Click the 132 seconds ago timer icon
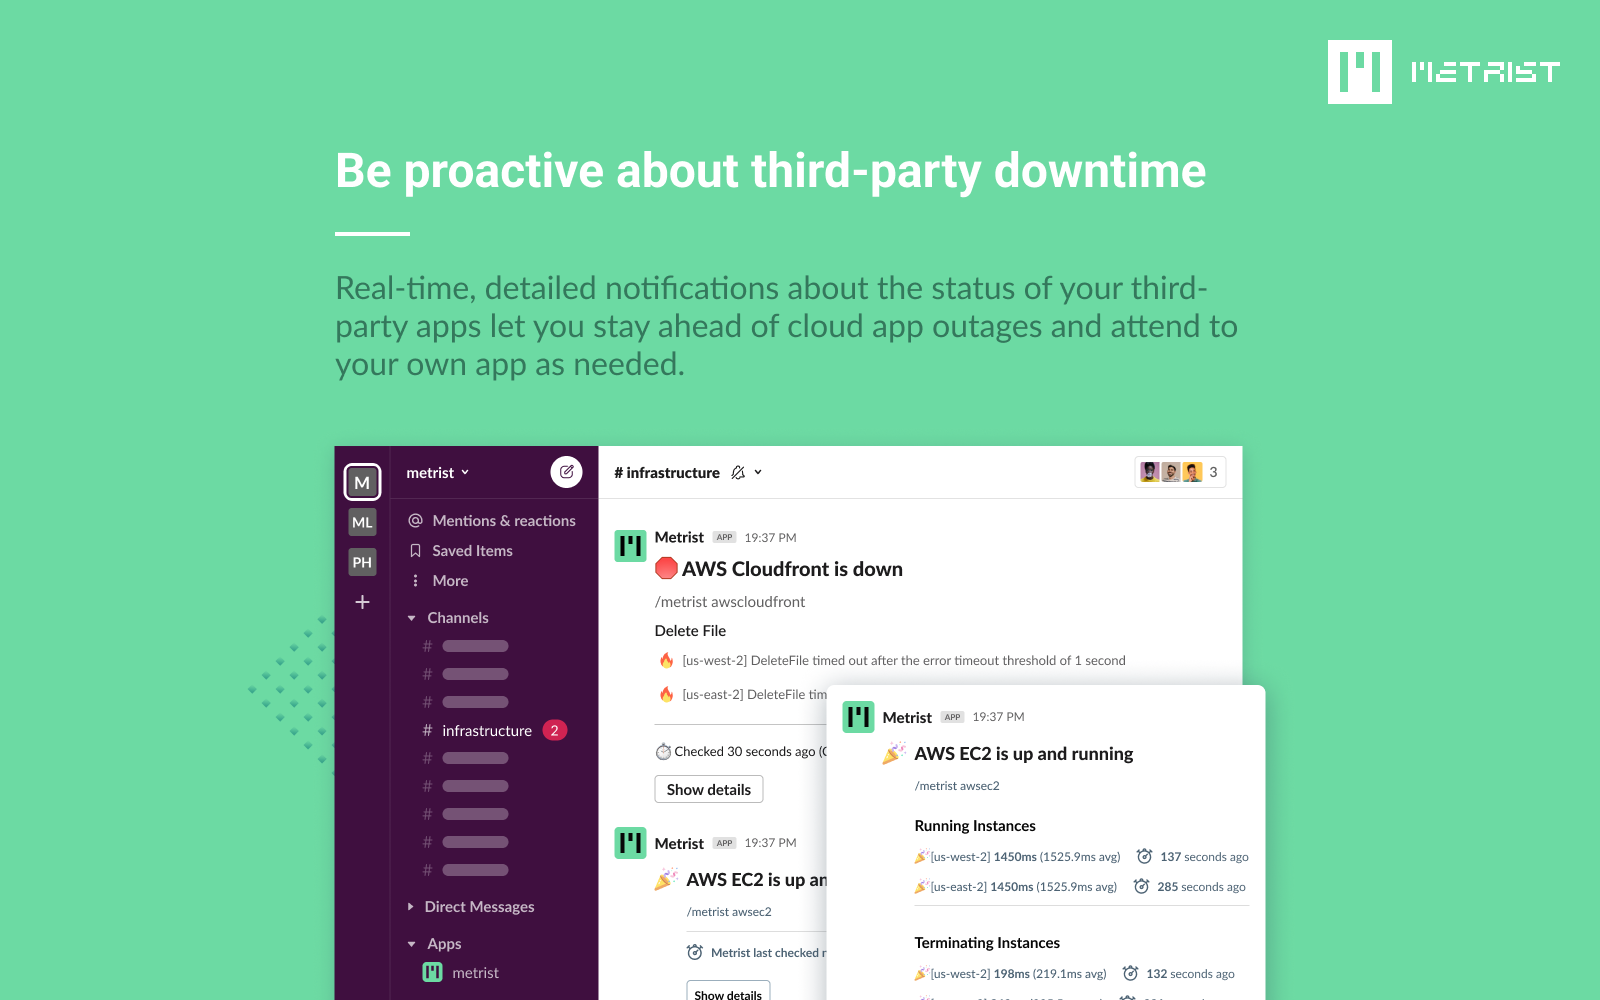Viewport: 1600px width, 1000px height. [x=1131, y=973]
